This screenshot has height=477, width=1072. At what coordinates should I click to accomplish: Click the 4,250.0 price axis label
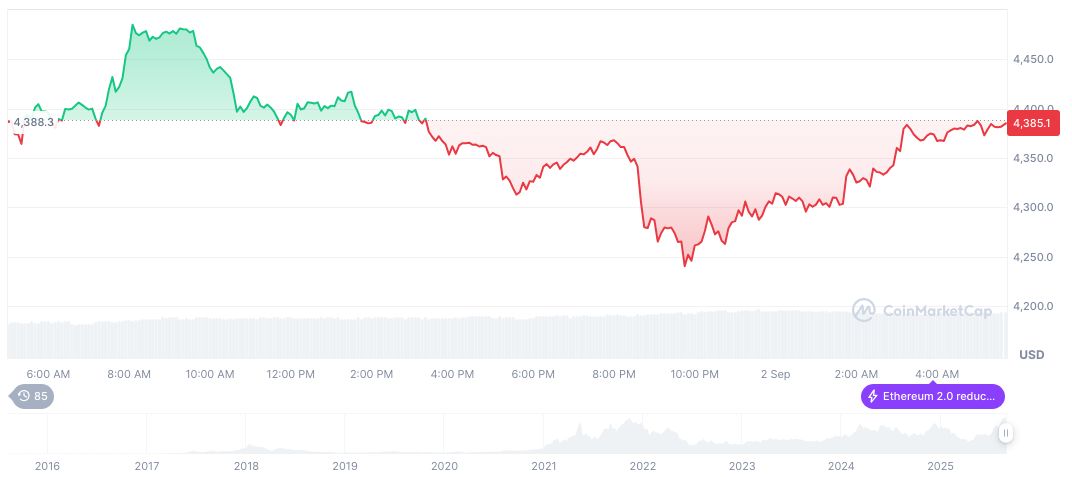[x=1033, y=257]
